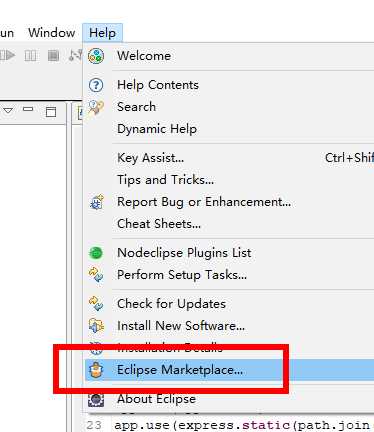Open the Window menu
This screenshot has height=432, width=374.
tap(52, 33)
